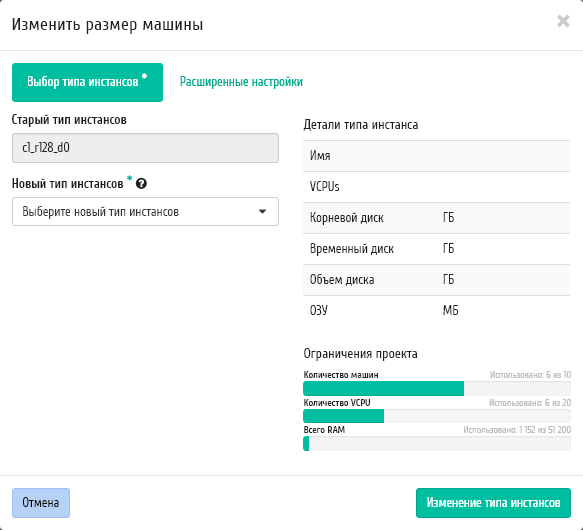Switch to Расширенные настройки tab

click(241, 82)
